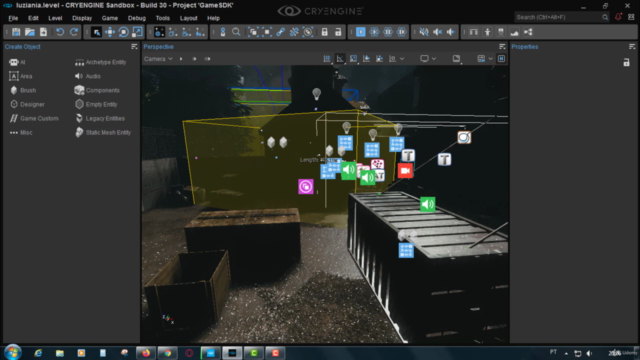Activate the Select tool in toolbar
Screen dimensions: 640x360
coord(96,32)
